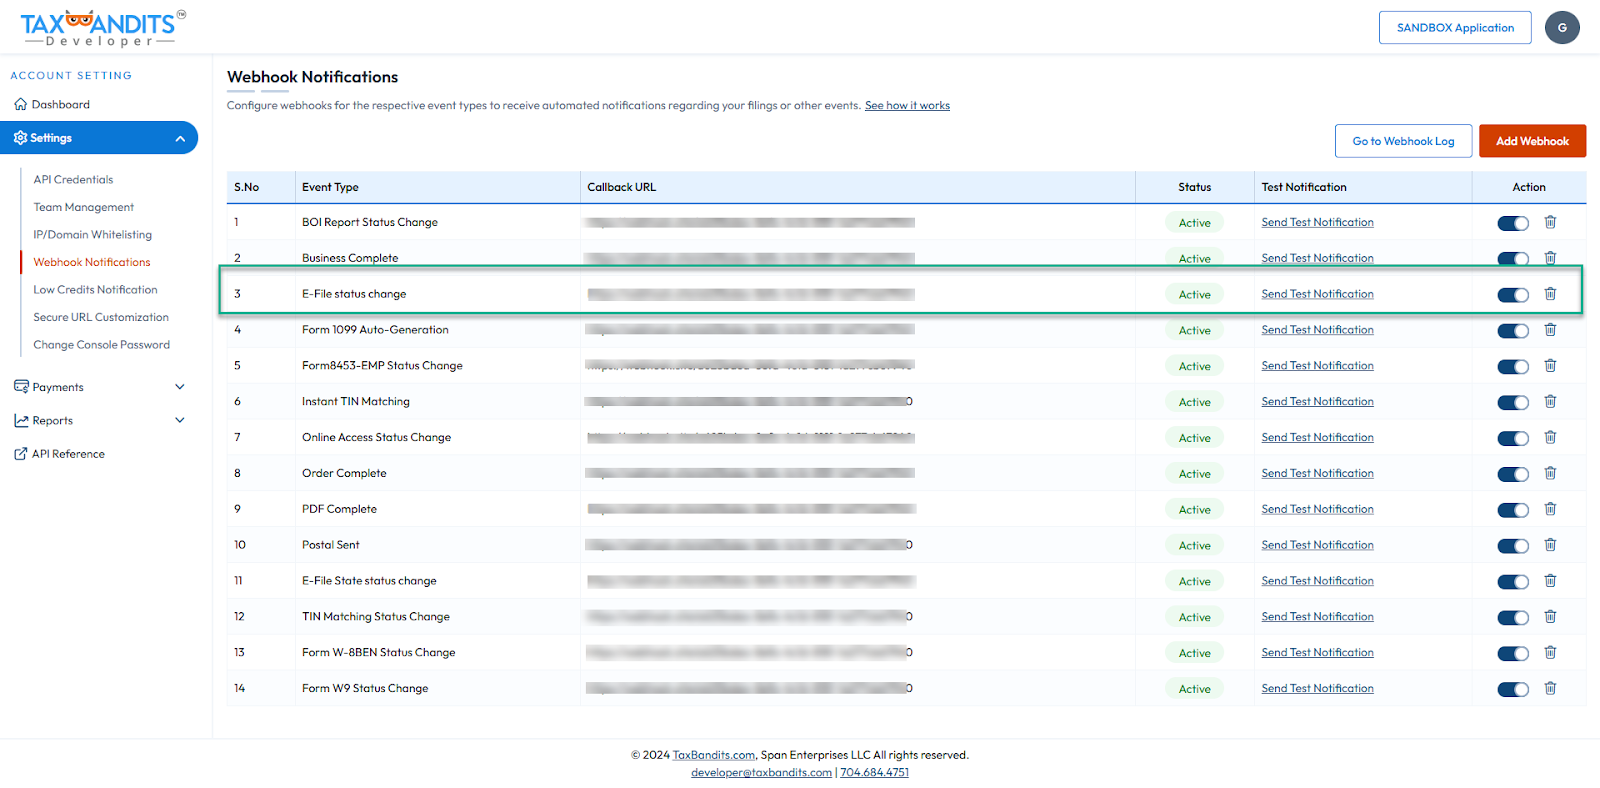Image resolution: width=1600 pixels, height=788 pixels.
Task: Expand the Payments menu chevron
Action: 180,387
